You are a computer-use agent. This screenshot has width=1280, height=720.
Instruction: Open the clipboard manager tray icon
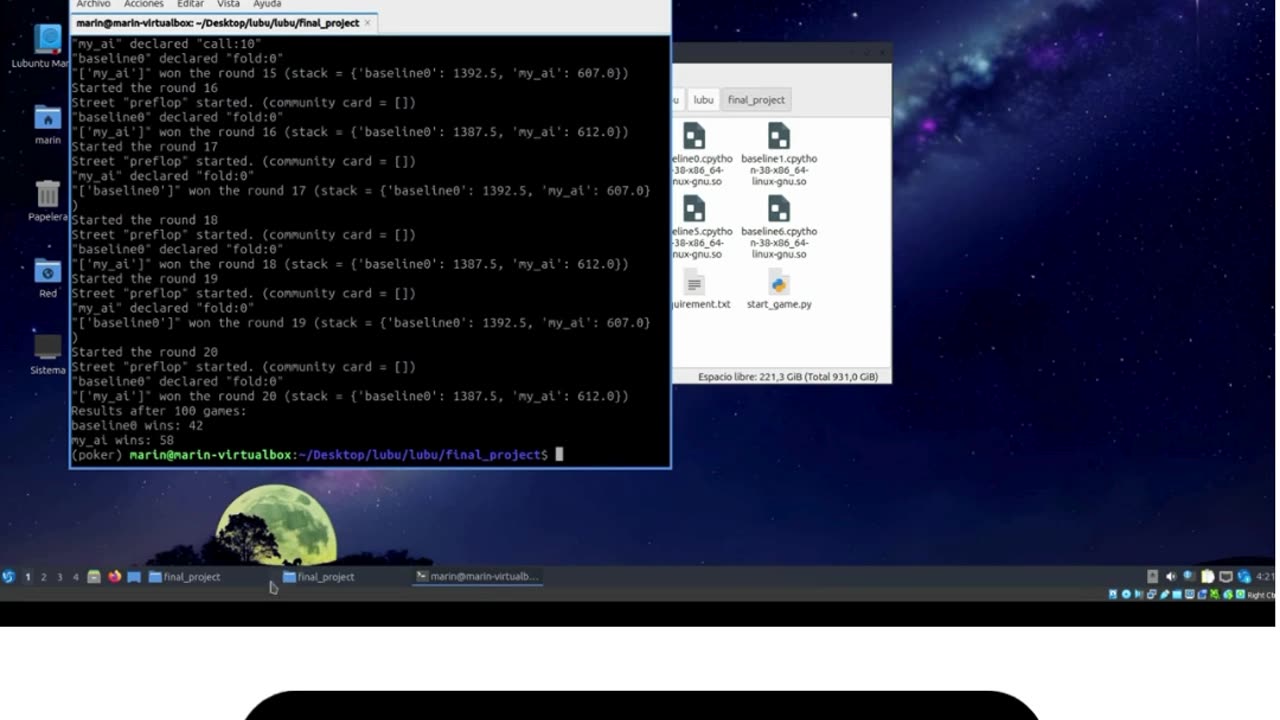point(1208,576)
